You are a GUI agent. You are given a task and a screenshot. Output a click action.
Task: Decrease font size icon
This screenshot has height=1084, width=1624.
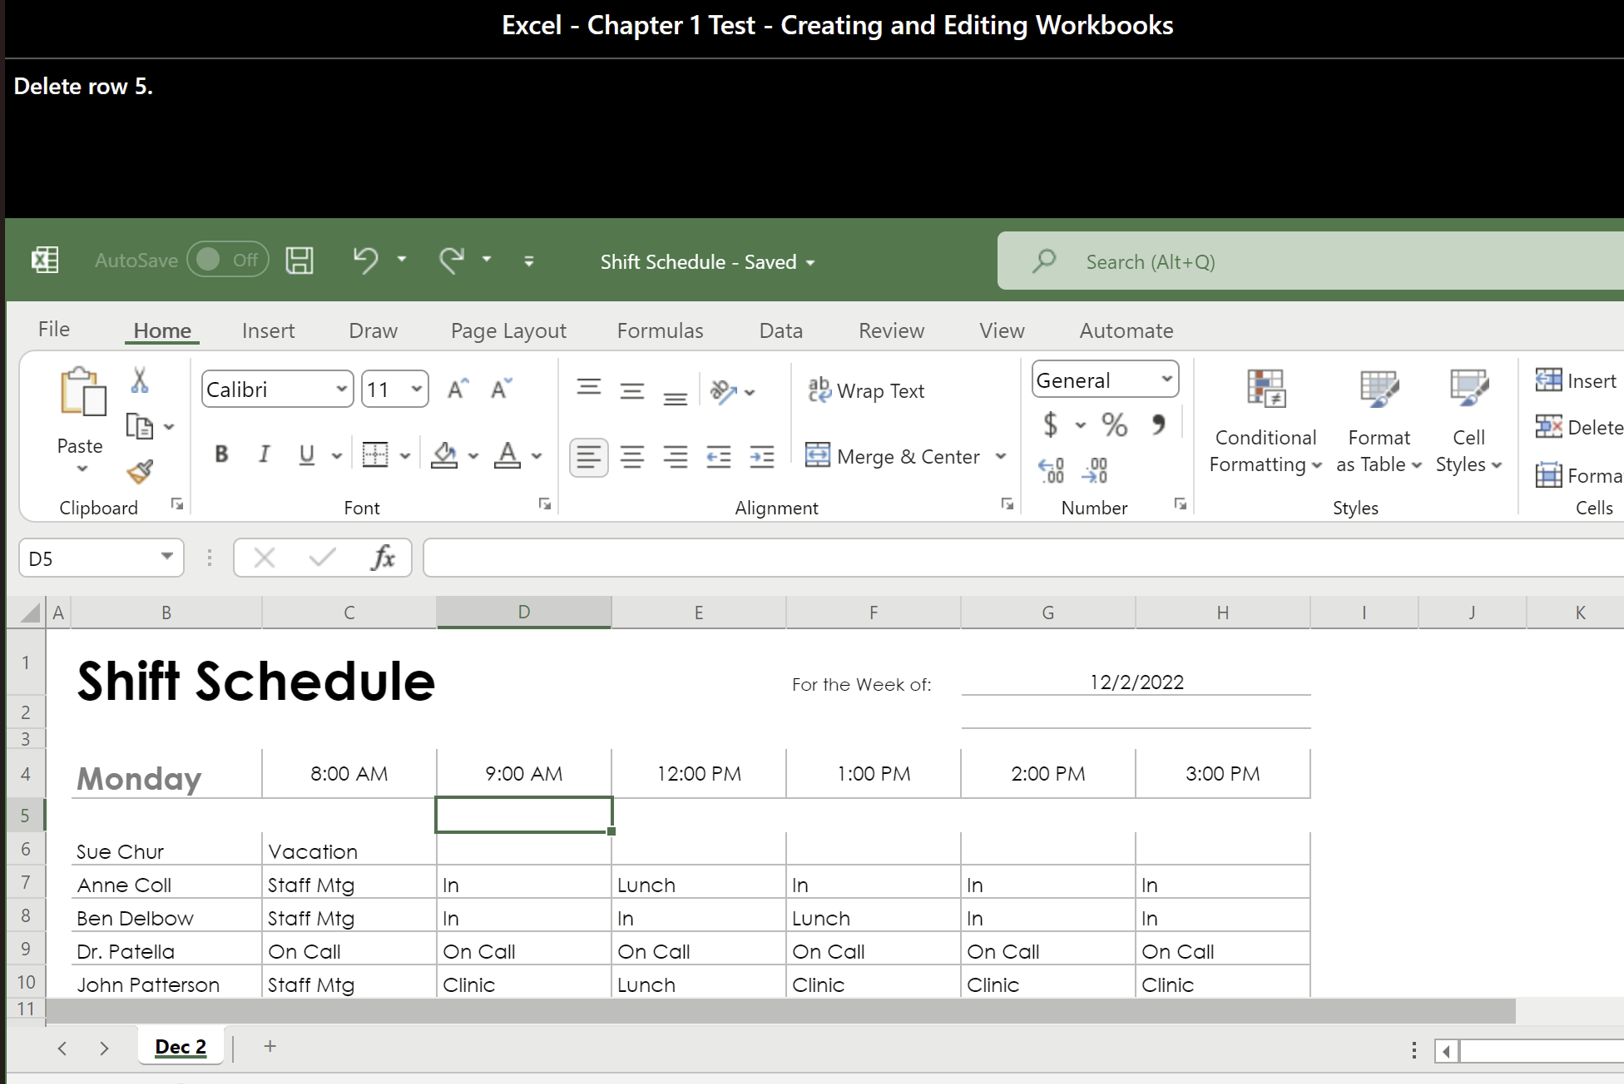pos(501,389)
